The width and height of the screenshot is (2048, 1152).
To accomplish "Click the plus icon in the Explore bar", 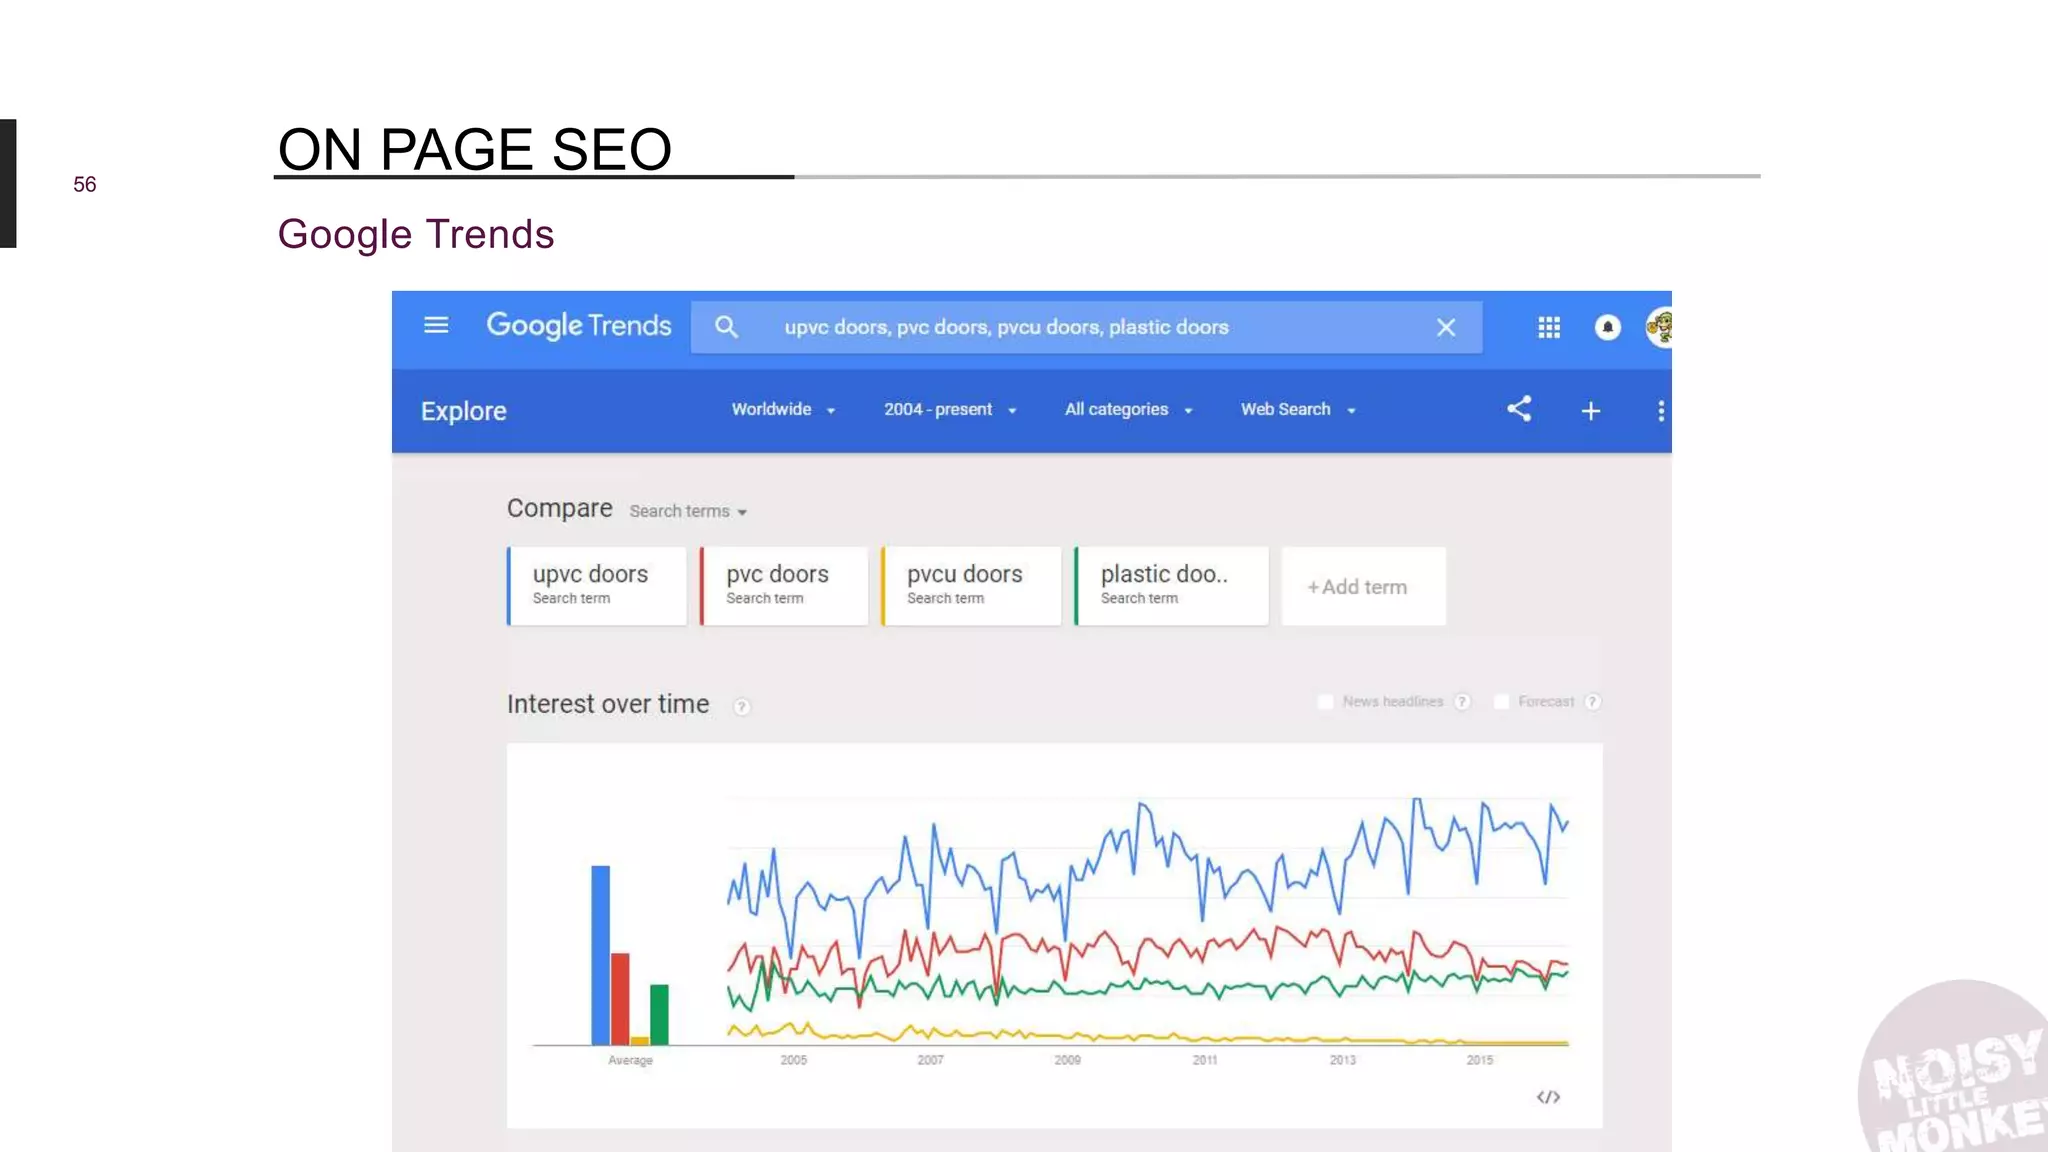I will pos(1591,411).
